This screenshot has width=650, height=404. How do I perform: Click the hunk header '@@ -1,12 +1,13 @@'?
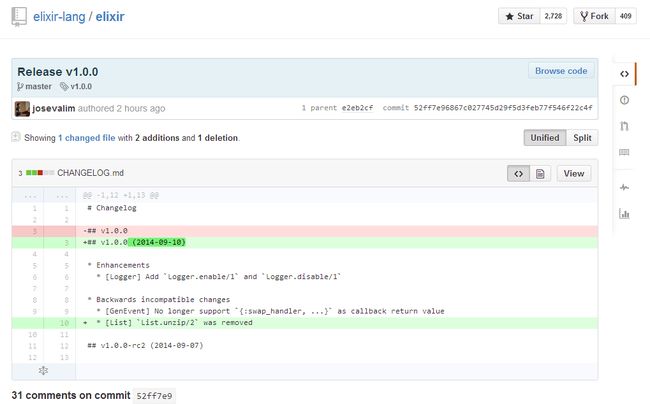(121, 195)
